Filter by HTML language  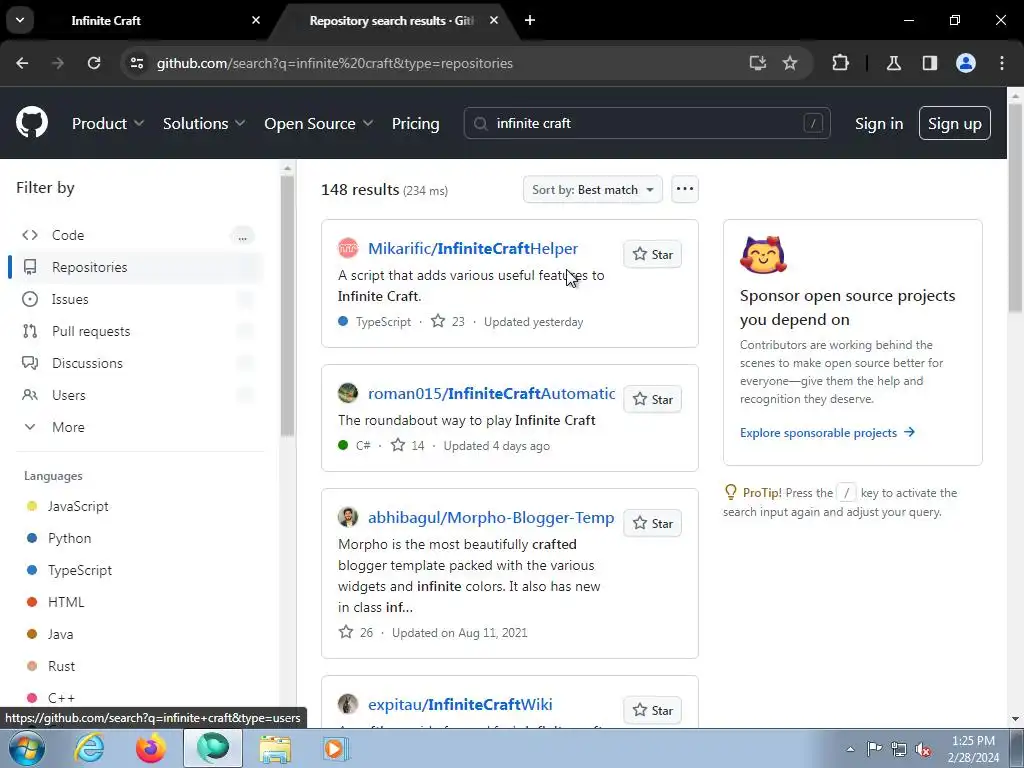(66, 602)
